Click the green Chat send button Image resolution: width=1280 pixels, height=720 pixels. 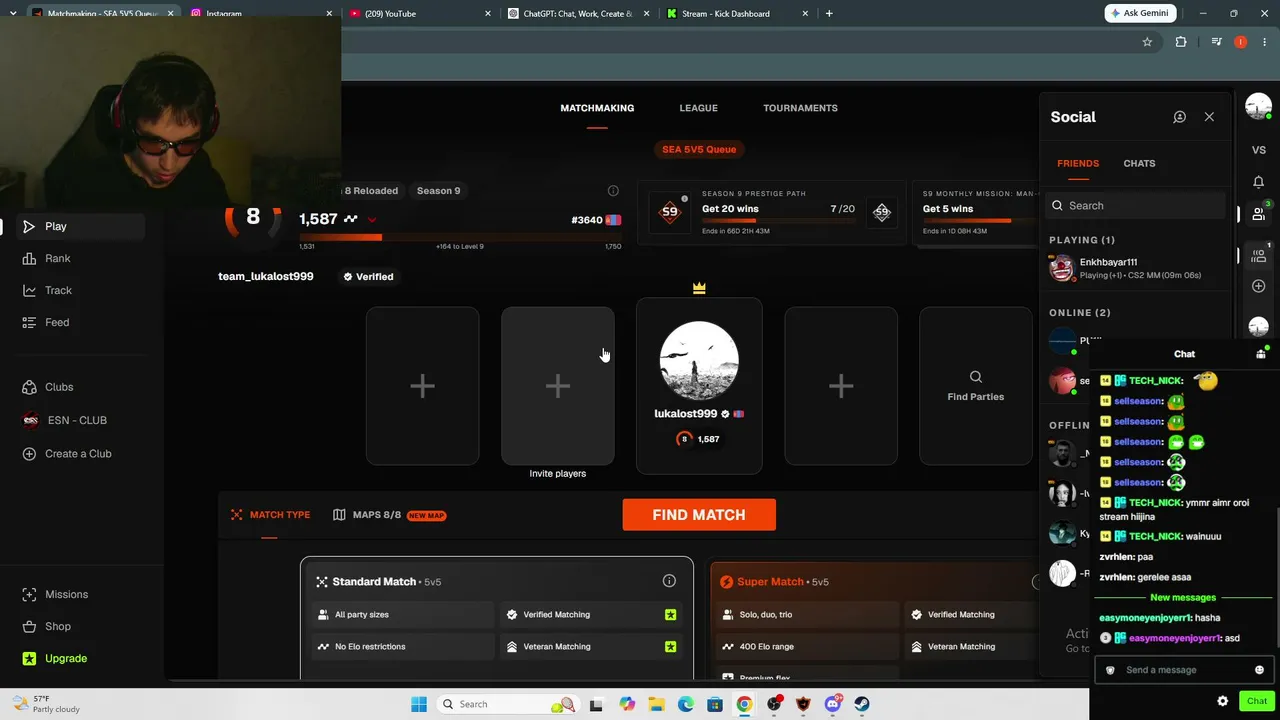point(1257,701)
